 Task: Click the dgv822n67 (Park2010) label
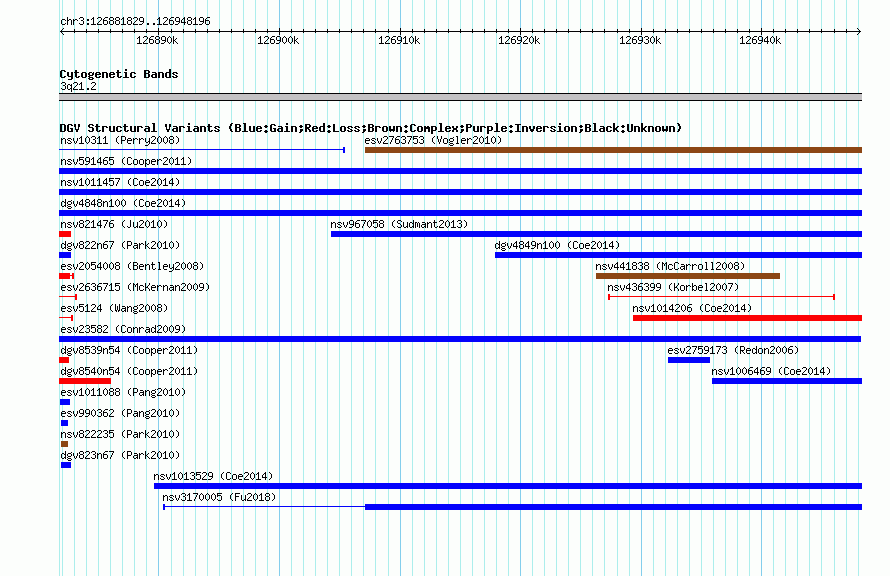[120, 245]
